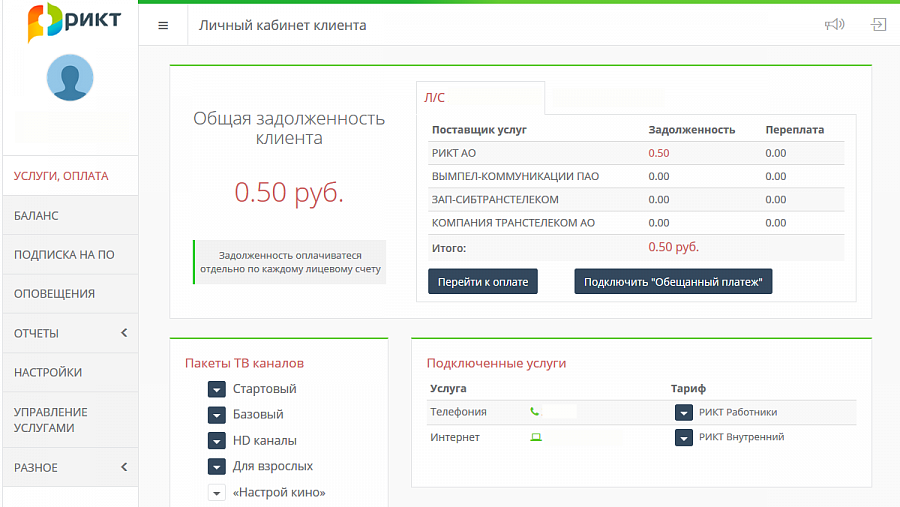Open РИКТ Внутренний tariff dropdown
900x507 pixels.
(684, 437)
